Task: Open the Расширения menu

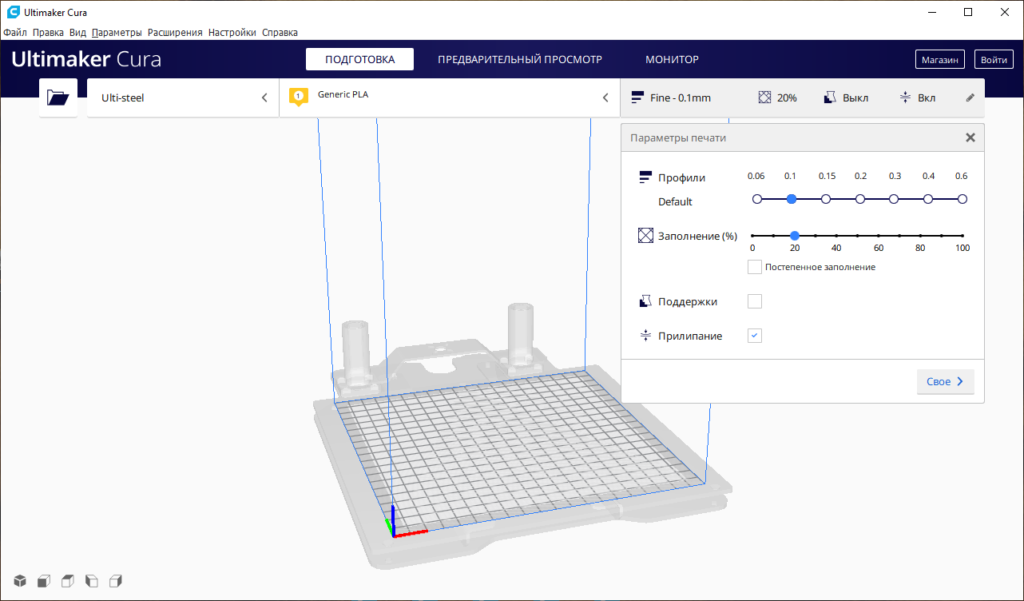Action: pos(175,32)
